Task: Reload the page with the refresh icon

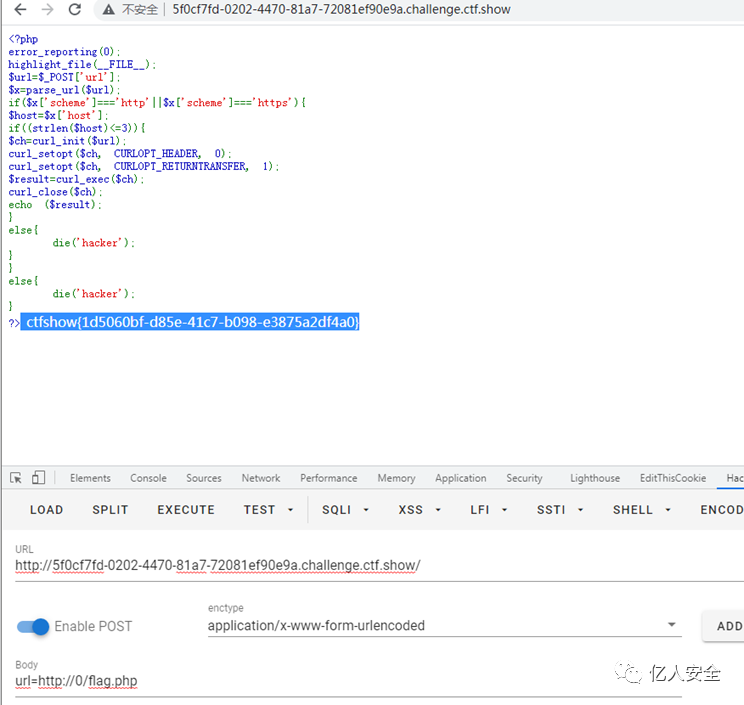Action: tap(75, 9)
